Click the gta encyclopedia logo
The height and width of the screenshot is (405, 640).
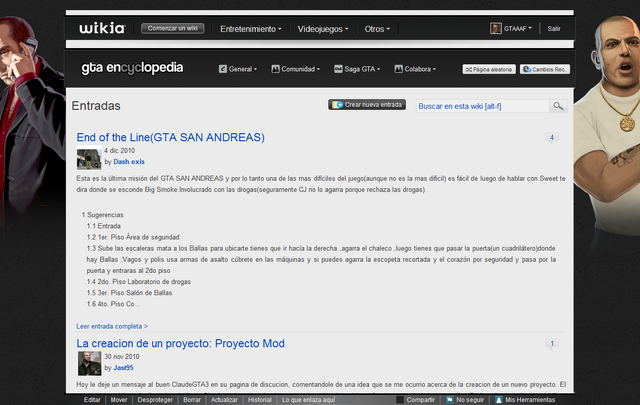pyautogui.click(x=132, y=68)
